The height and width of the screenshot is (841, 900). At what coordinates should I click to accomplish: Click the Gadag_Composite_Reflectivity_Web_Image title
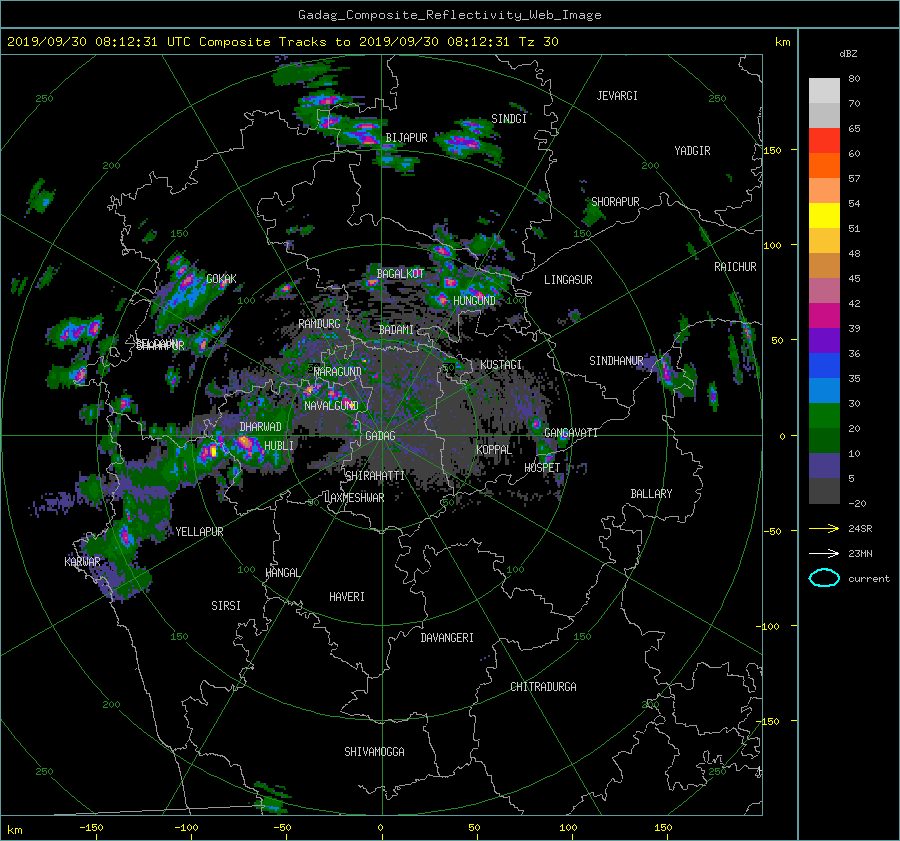(449, 15)
